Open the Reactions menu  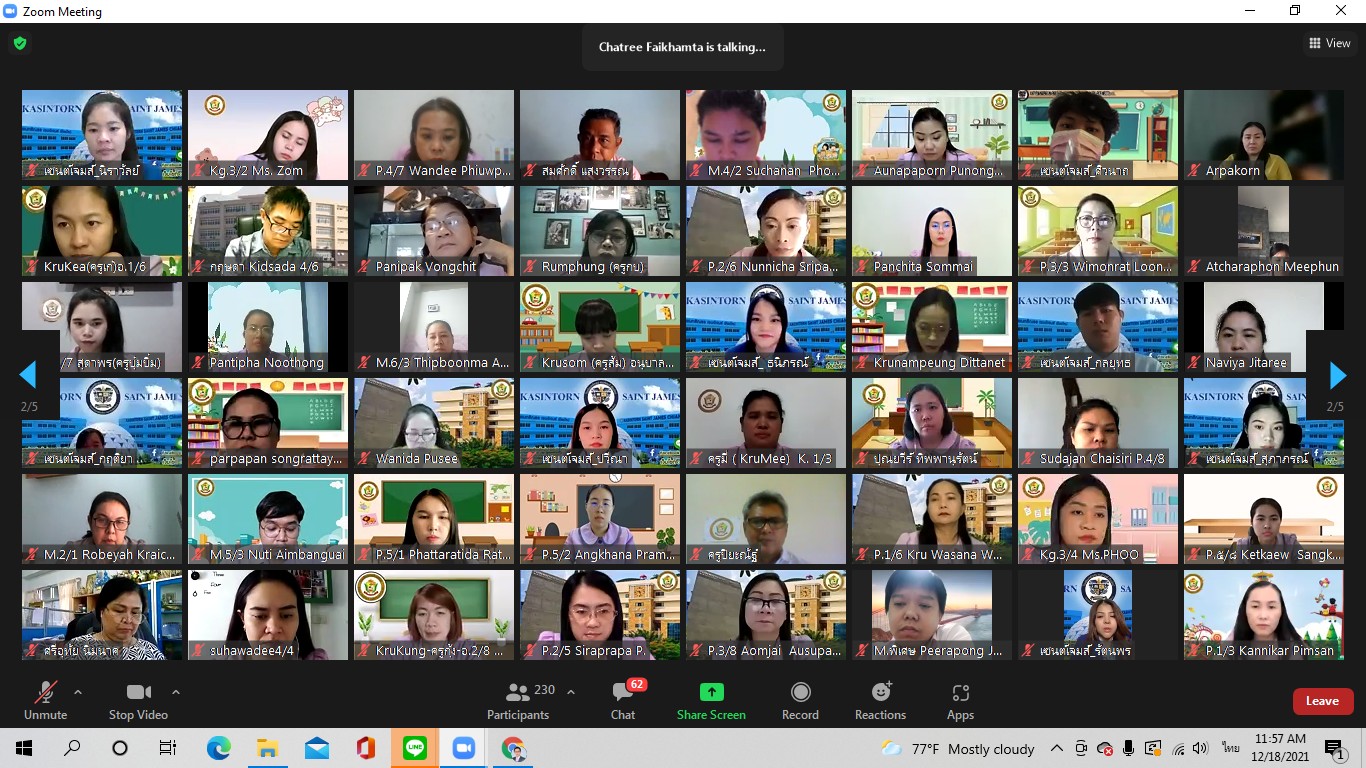tap(880, 700)
